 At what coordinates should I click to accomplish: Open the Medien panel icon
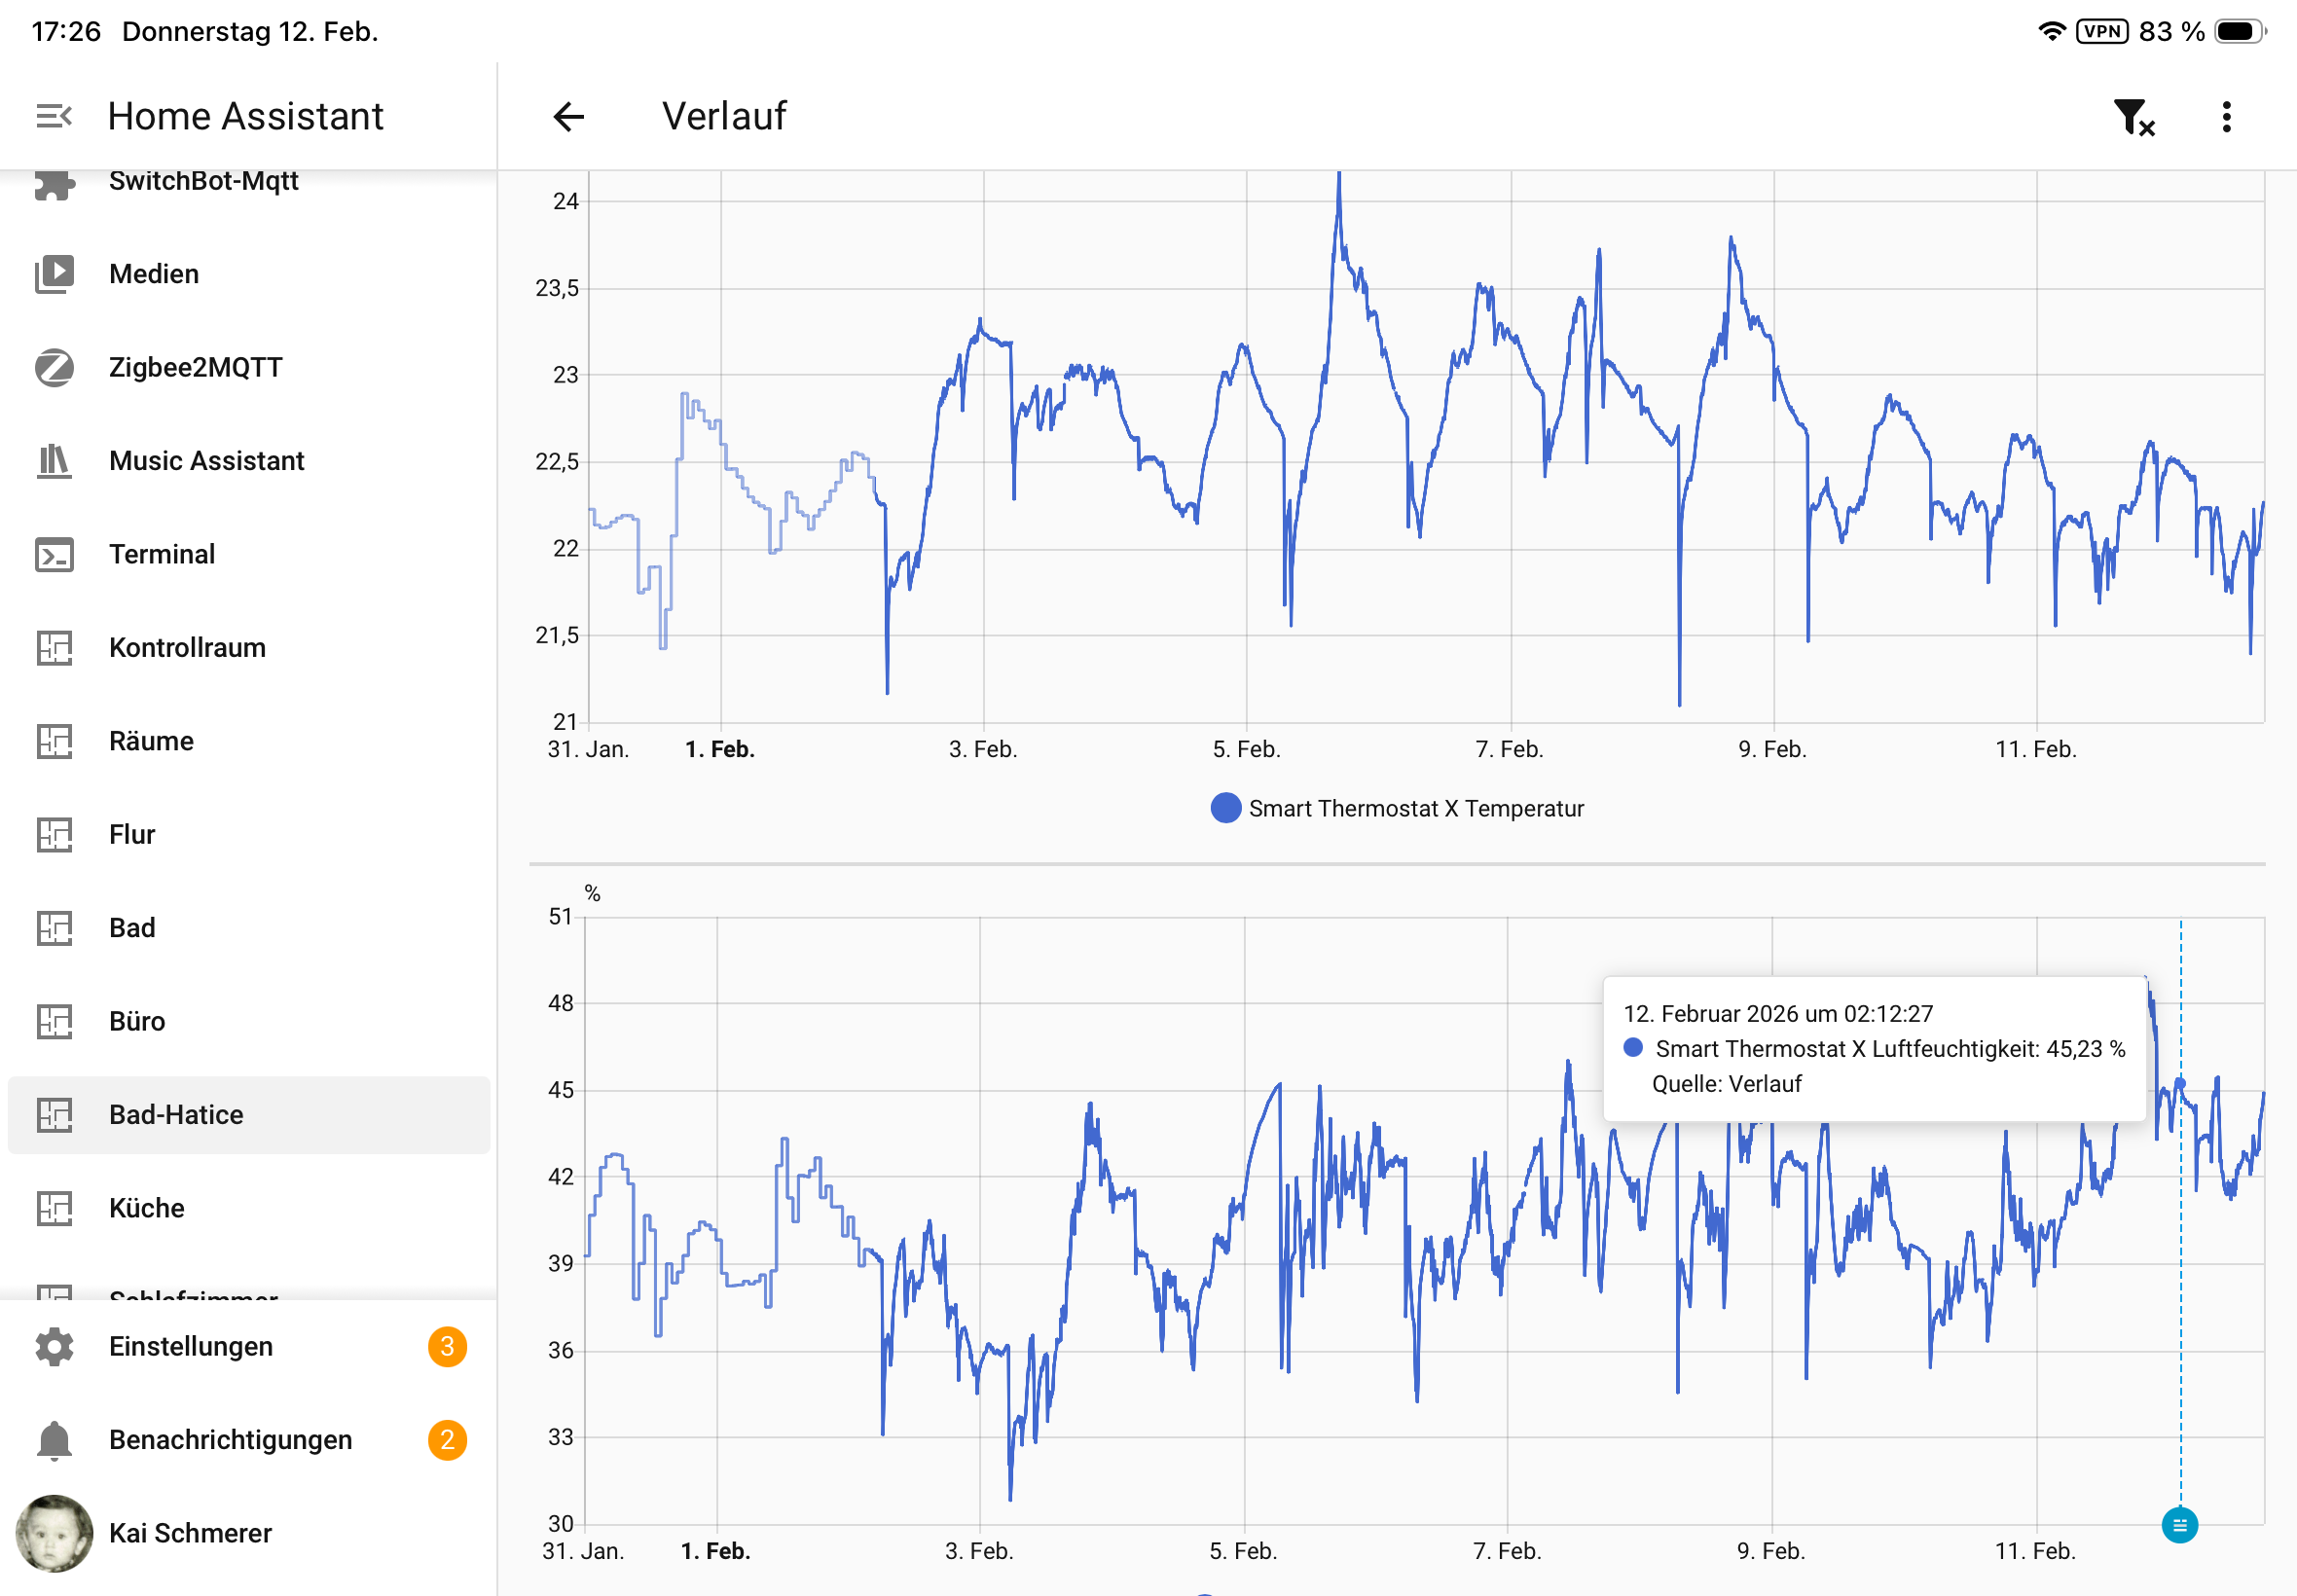(x=54, y=274)
